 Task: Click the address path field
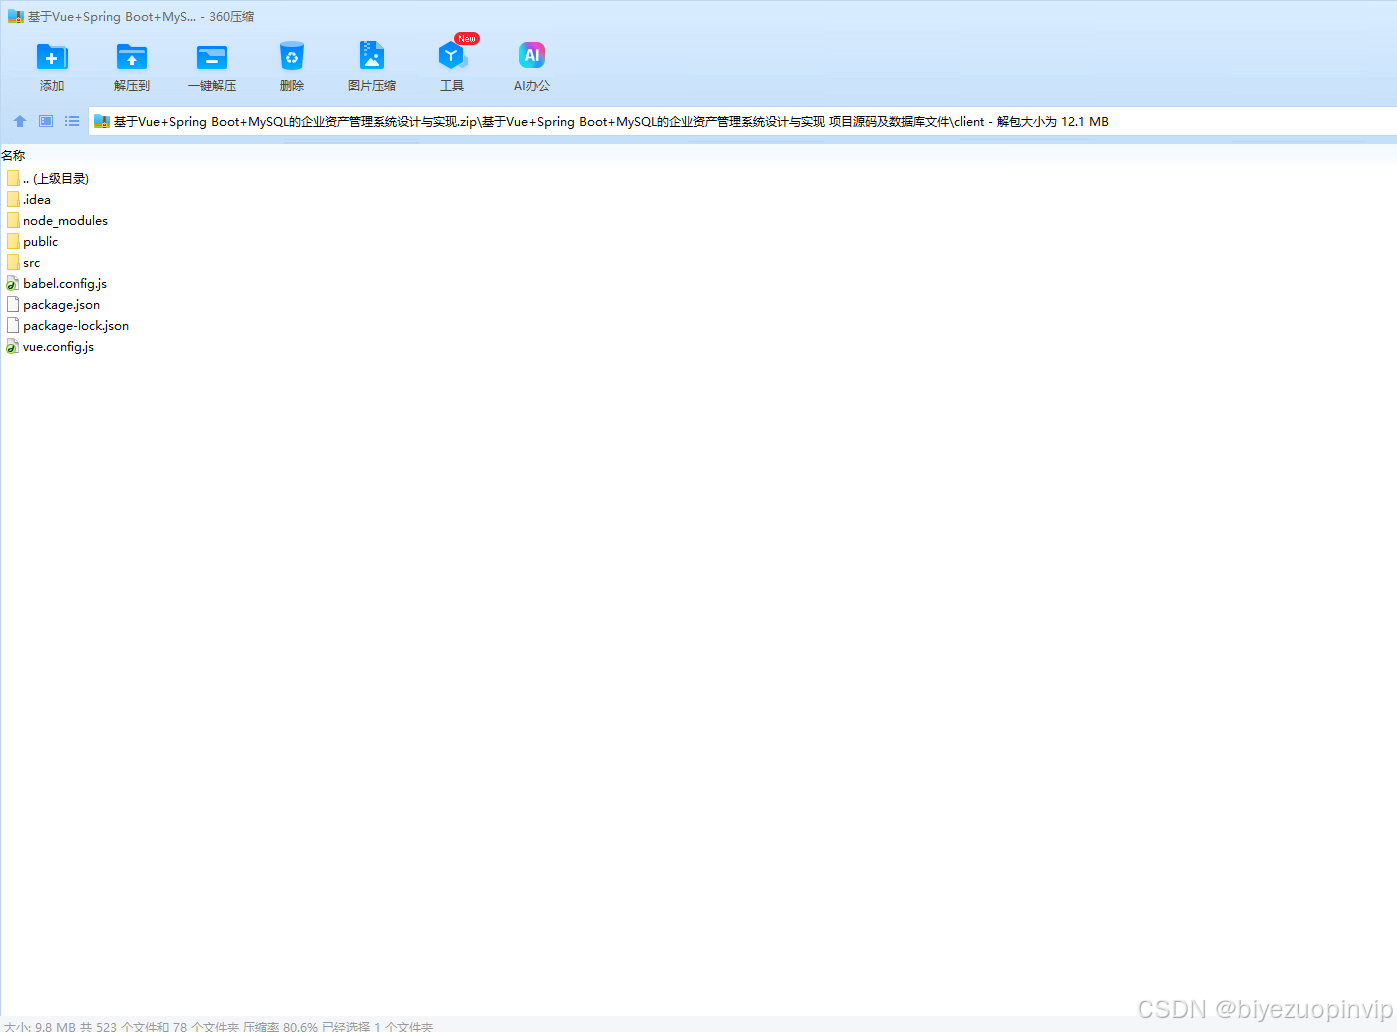coord(743,121)
